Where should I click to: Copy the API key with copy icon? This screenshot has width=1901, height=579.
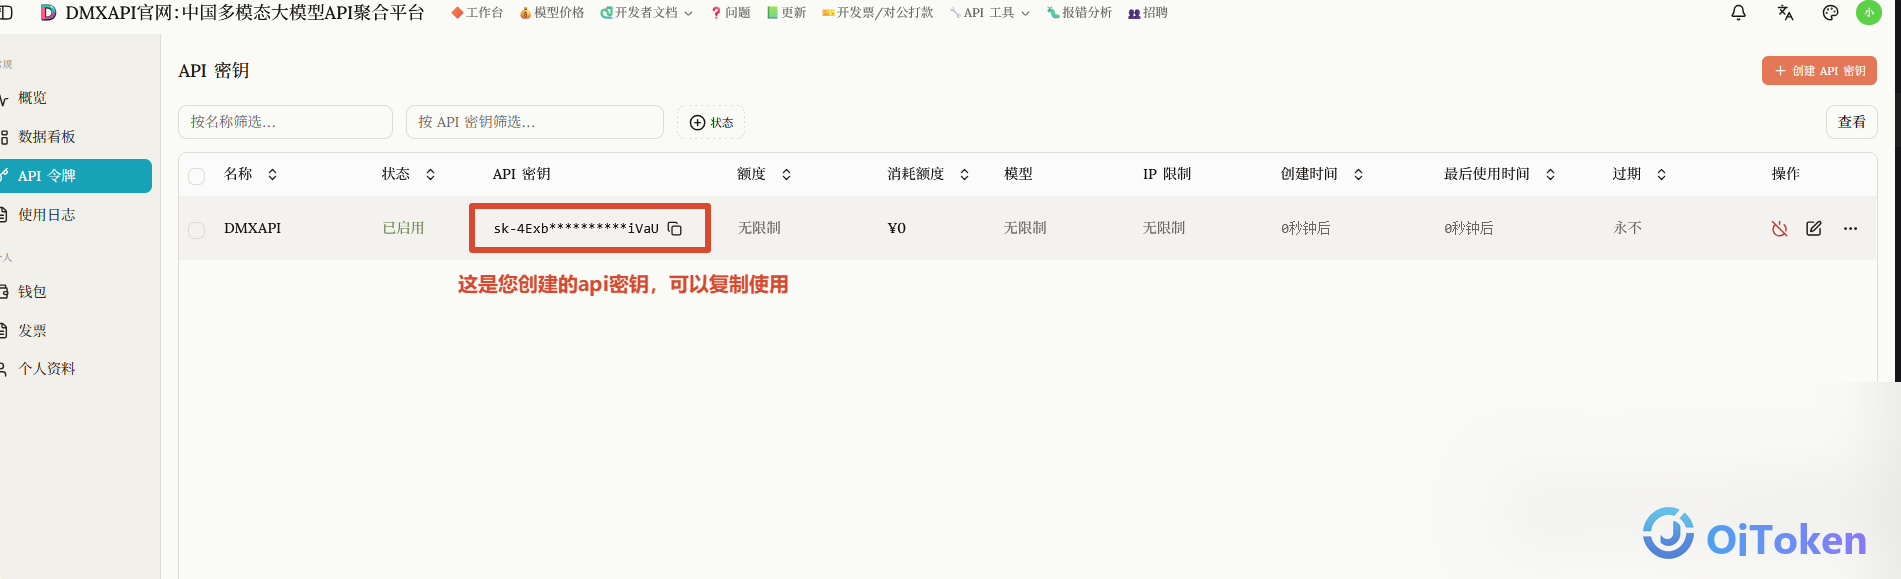675,228
